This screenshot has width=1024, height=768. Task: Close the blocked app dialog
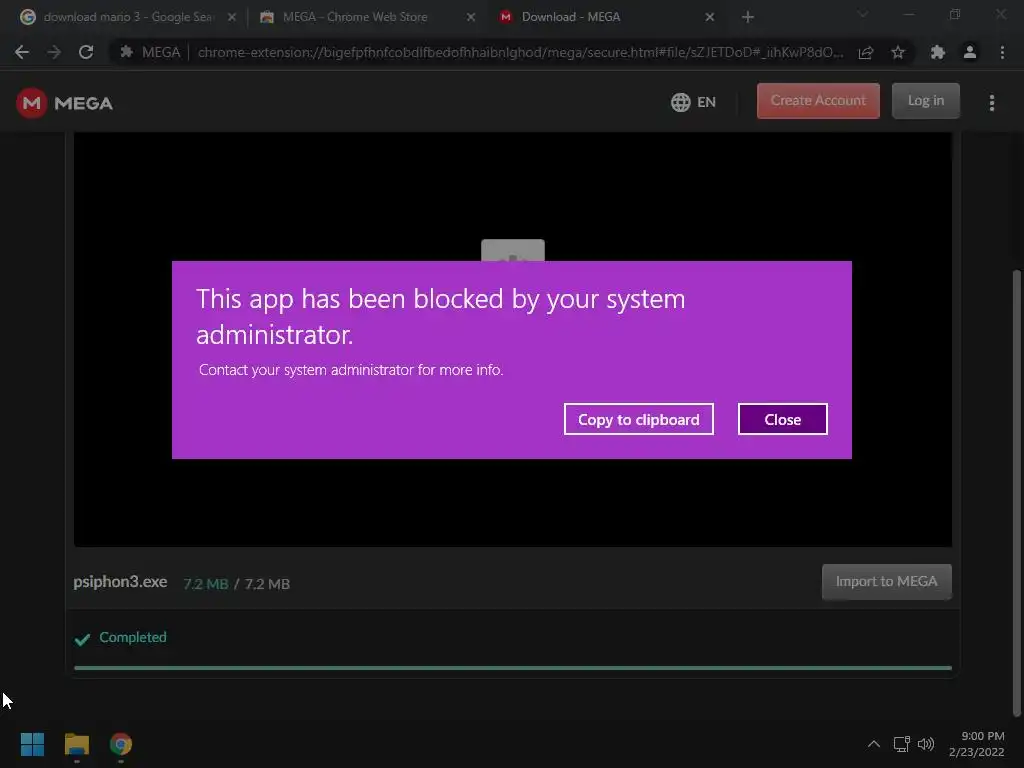point(782,419)
